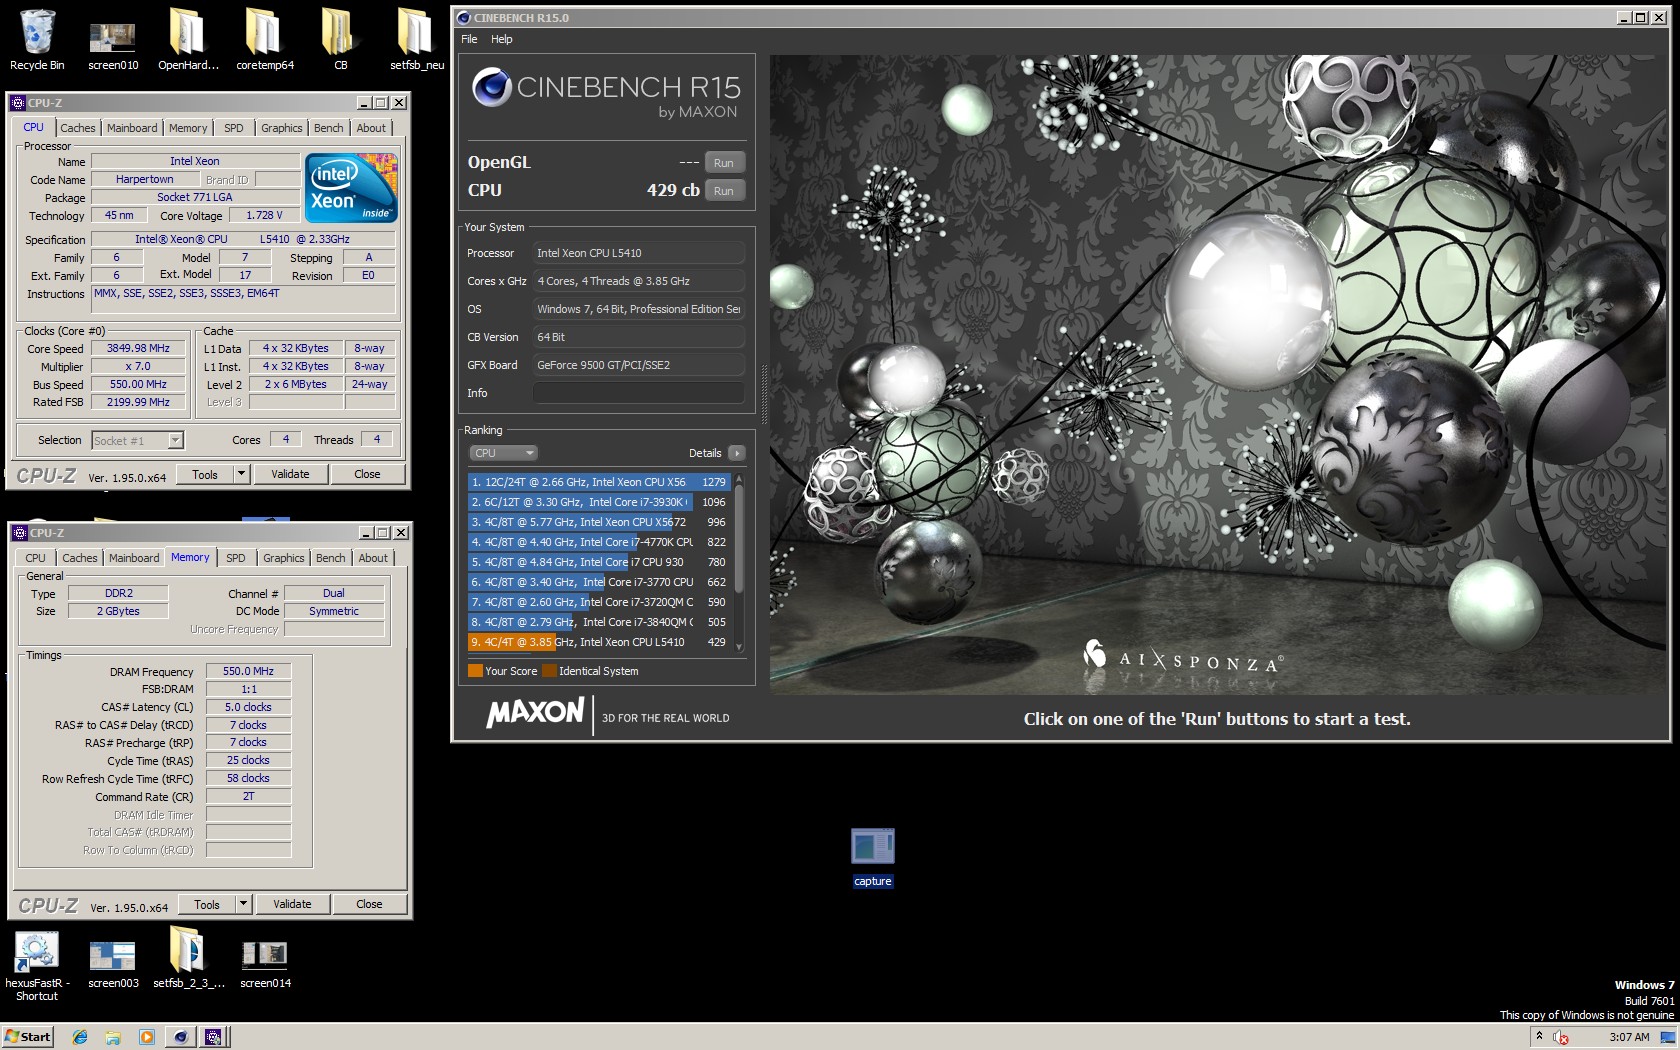This screenshot has height=1050, width=1680.
Task: Switch to the CPU tab in the lower CPU-Z window
Action: tap(35, 558)
